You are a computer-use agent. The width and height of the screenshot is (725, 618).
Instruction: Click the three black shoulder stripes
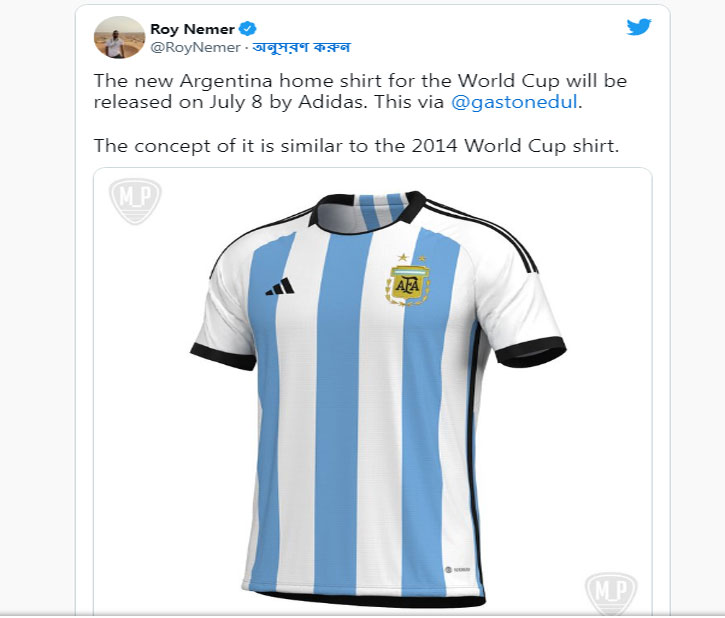pyautogui.click(x=481, y=233)
